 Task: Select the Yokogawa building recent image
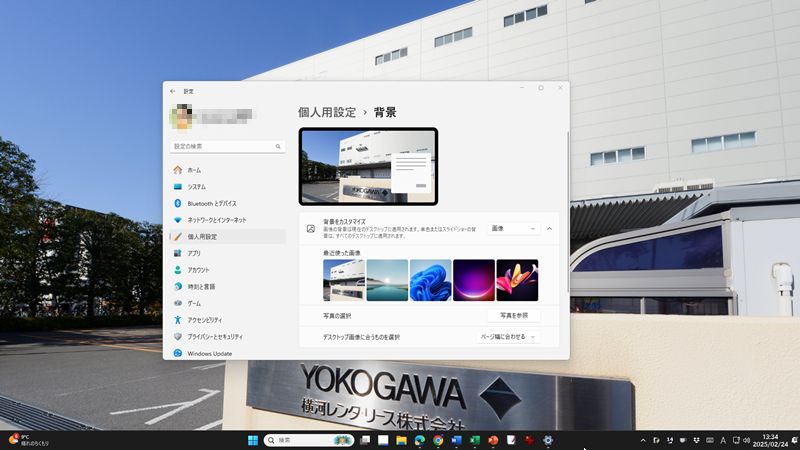pyautogui.click(x=344, y=280)
